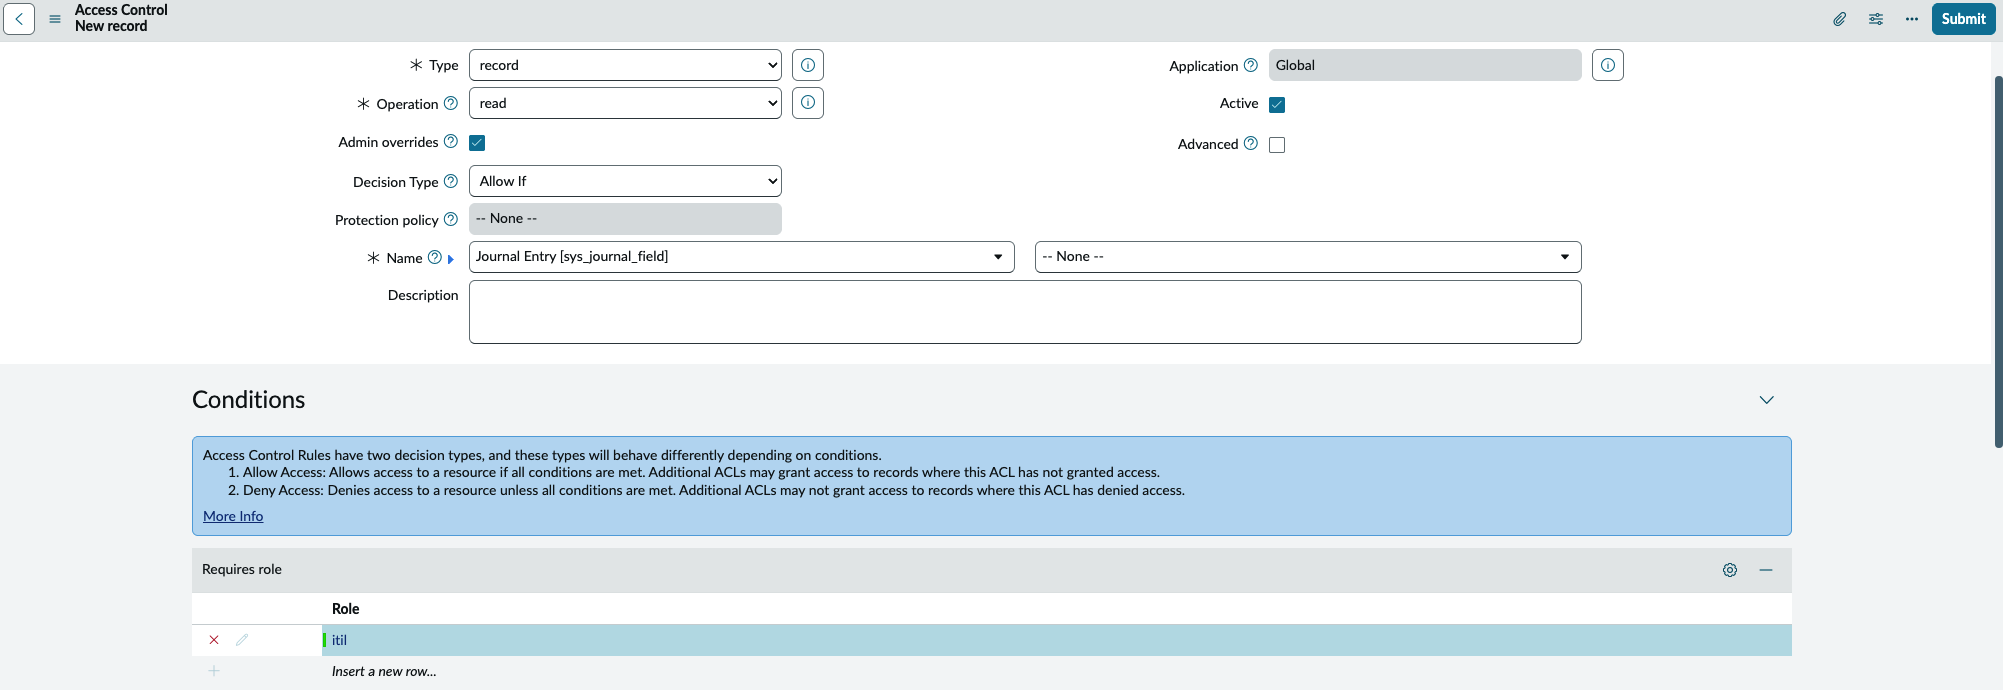Go back using the header arrow
This screenshot has width=2003, height=690.
pos(19,19)
